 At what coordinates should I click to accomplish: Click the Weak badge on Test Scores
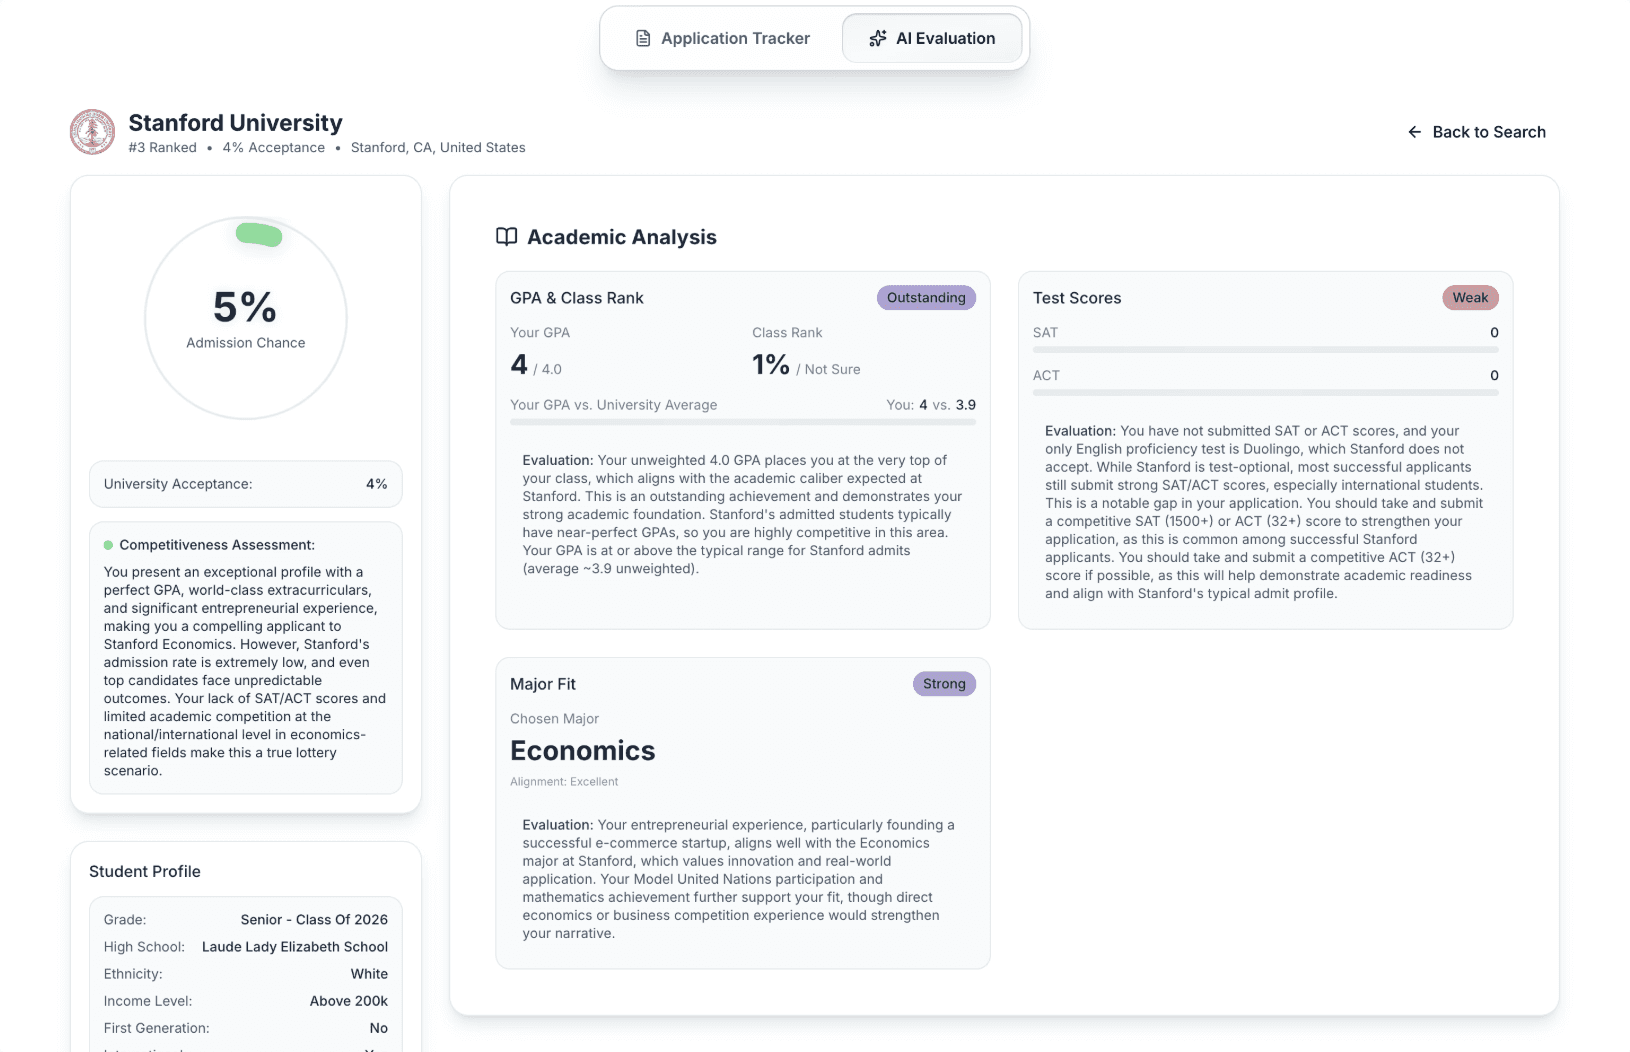click(1470, 298)
